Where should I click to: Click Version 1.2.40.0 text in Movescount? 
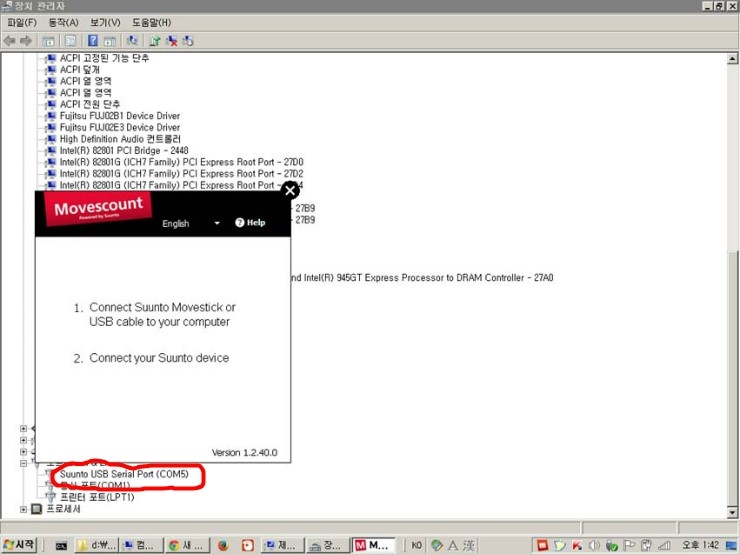click(x=244, y=453)
